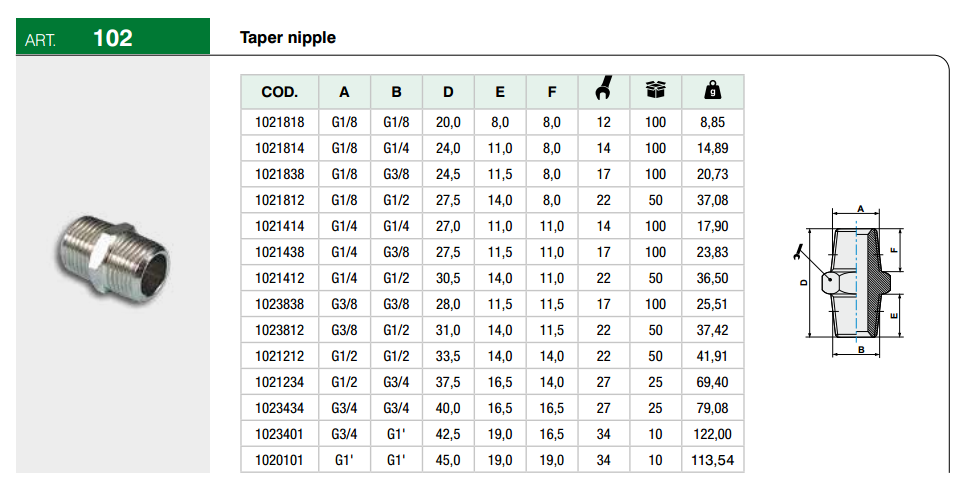Select product code 1021818
The image size is (966, 487).
pos(280,122)
